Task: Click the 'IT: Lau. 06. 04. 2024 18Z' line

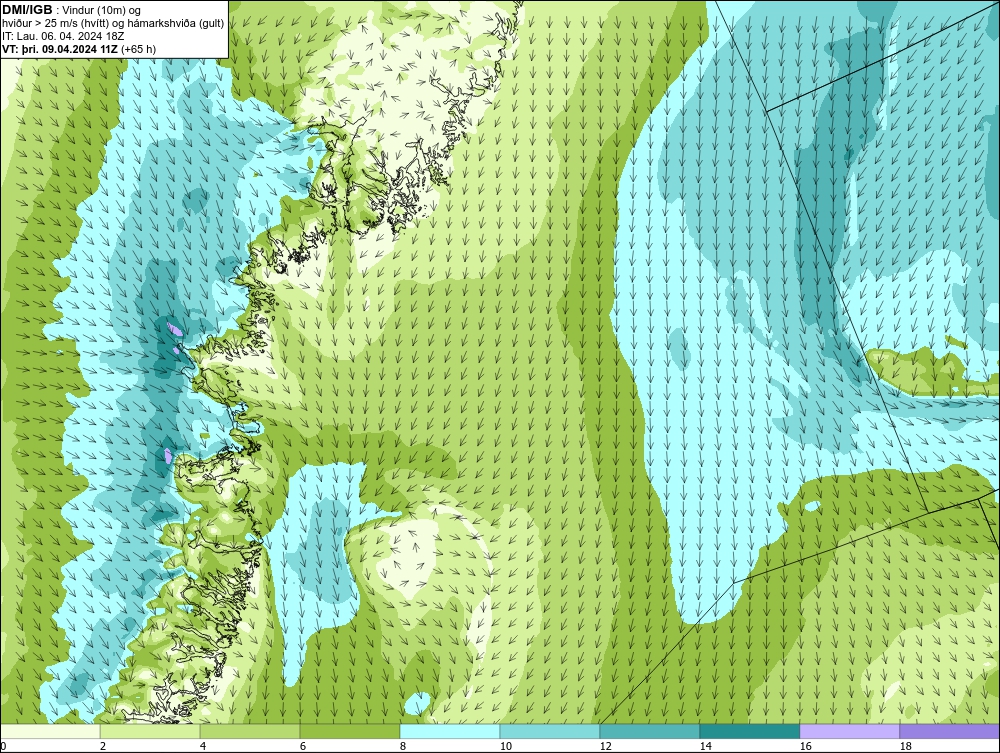Action: click(x=63, y=36)
